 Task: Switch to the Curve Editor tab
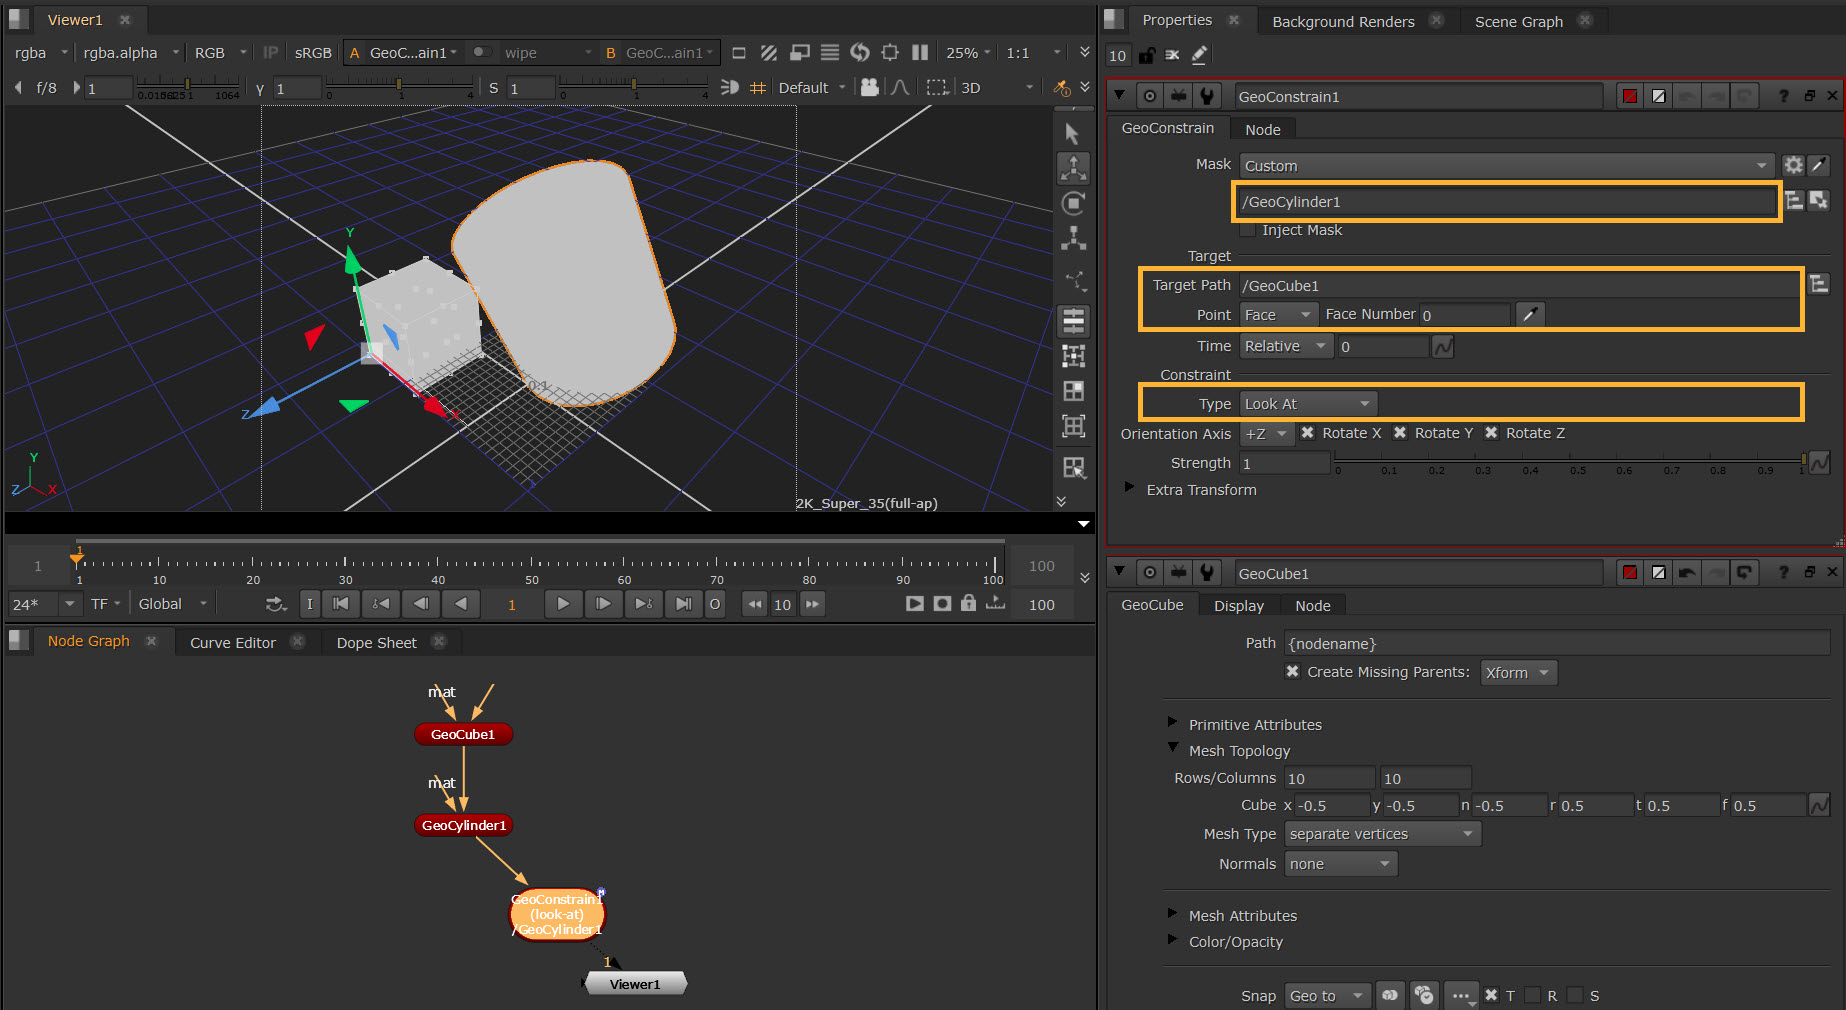coord(232,643)
